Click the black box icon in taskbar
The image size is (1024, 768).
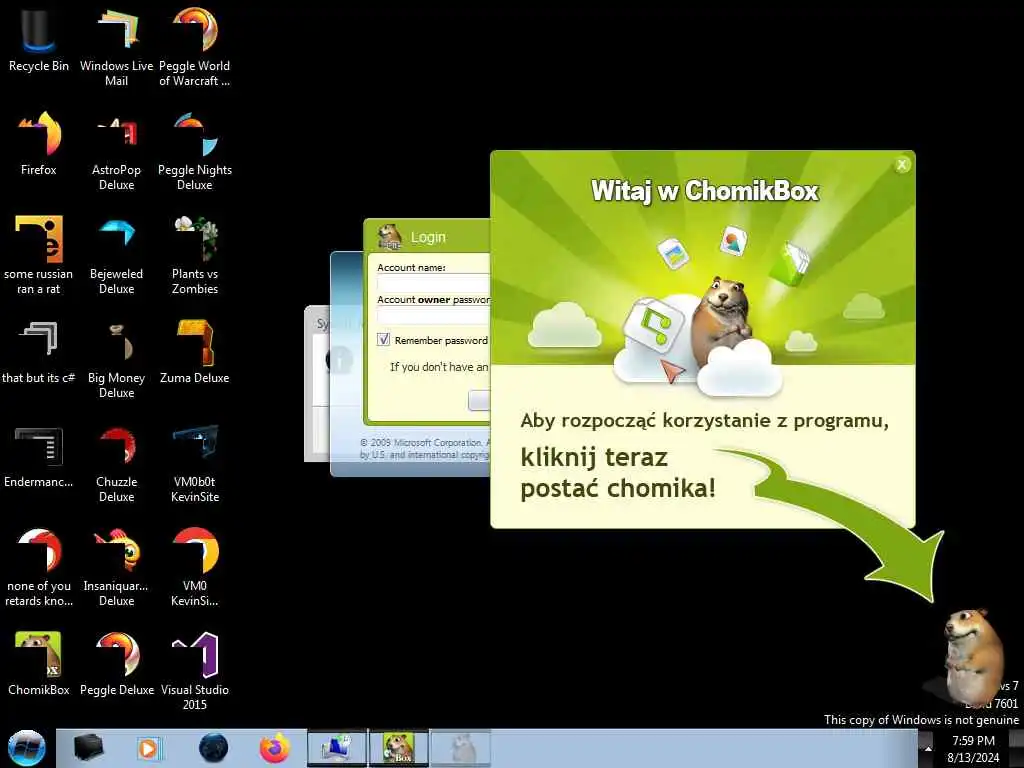pos(89,748)
